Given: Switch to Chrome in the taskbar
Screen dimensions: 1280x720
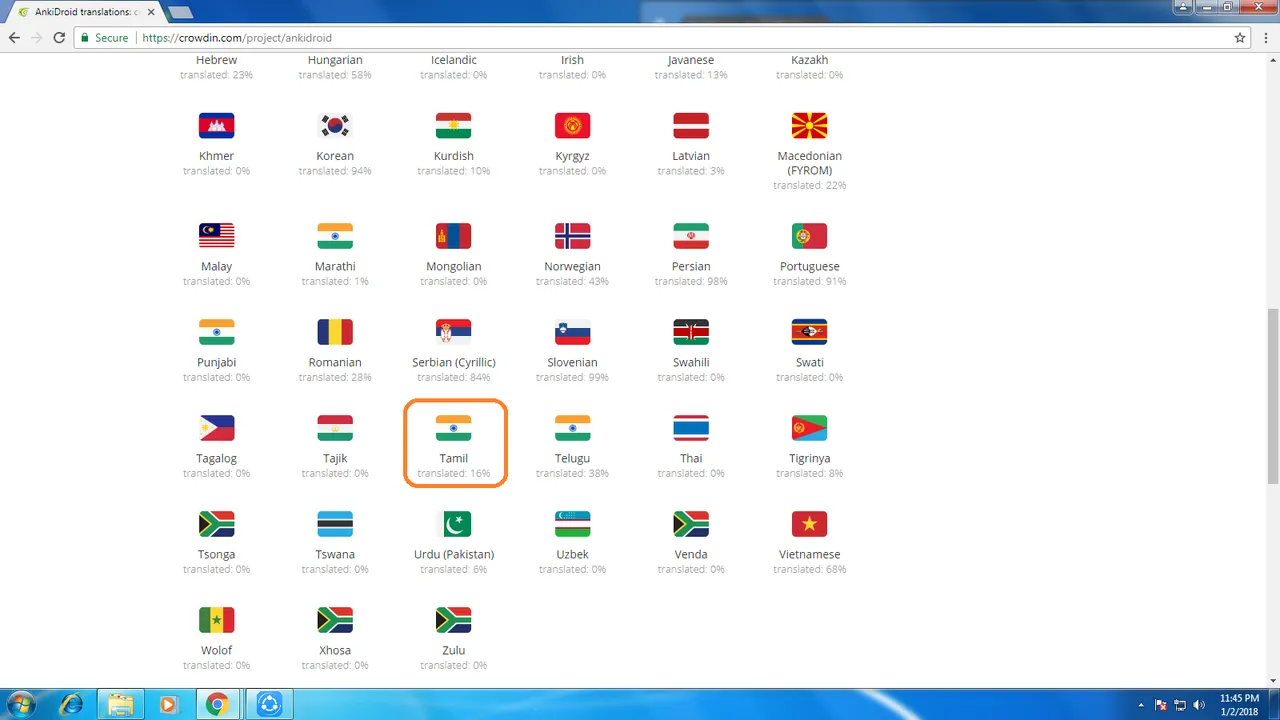Looking at the screenshot, I should pyautogui.click(x=218, y=705).
